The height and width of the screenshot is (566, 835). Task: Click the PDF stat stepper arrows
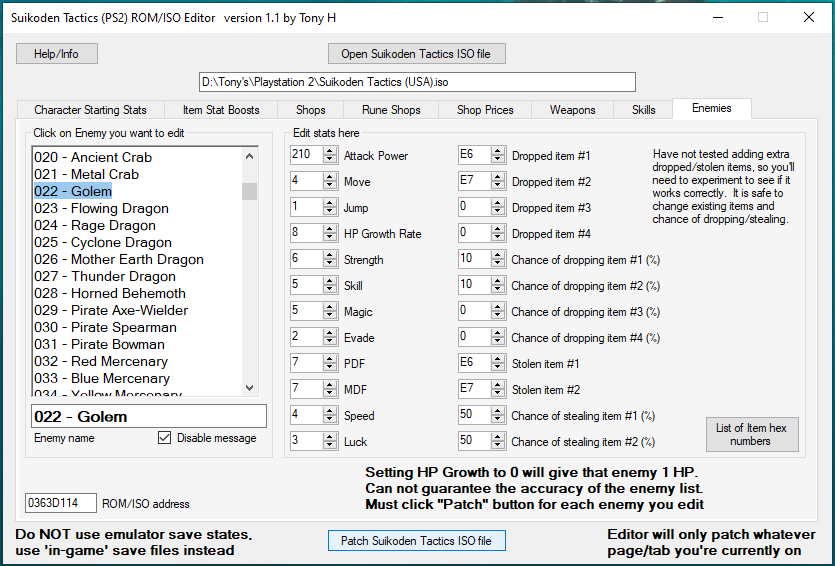point(330,363)
